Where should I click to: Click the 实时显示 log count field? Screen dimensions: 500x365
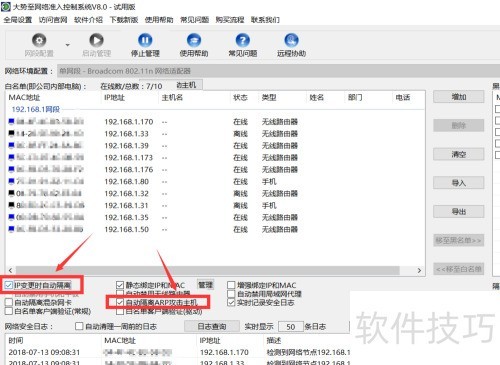click(291, 327)
